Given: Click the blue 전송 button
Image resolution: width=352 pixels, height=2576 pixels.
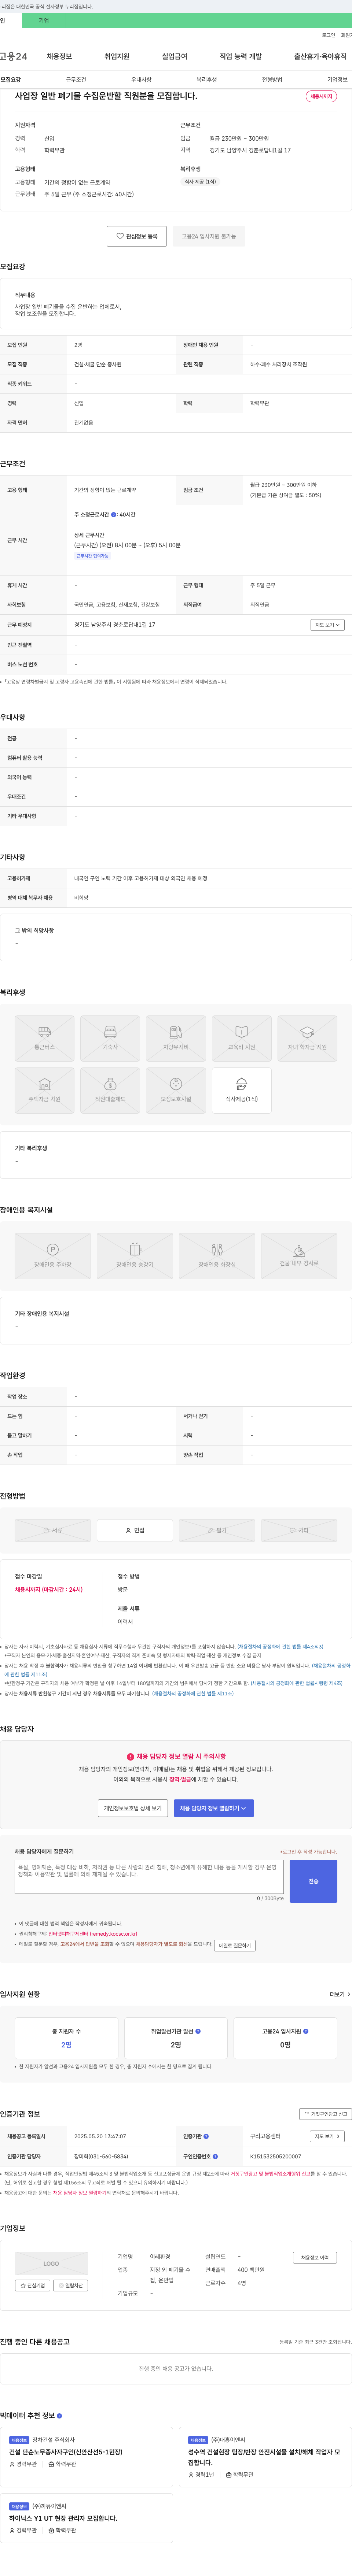Looking at the screenshot, I should tap(313, 1881).
